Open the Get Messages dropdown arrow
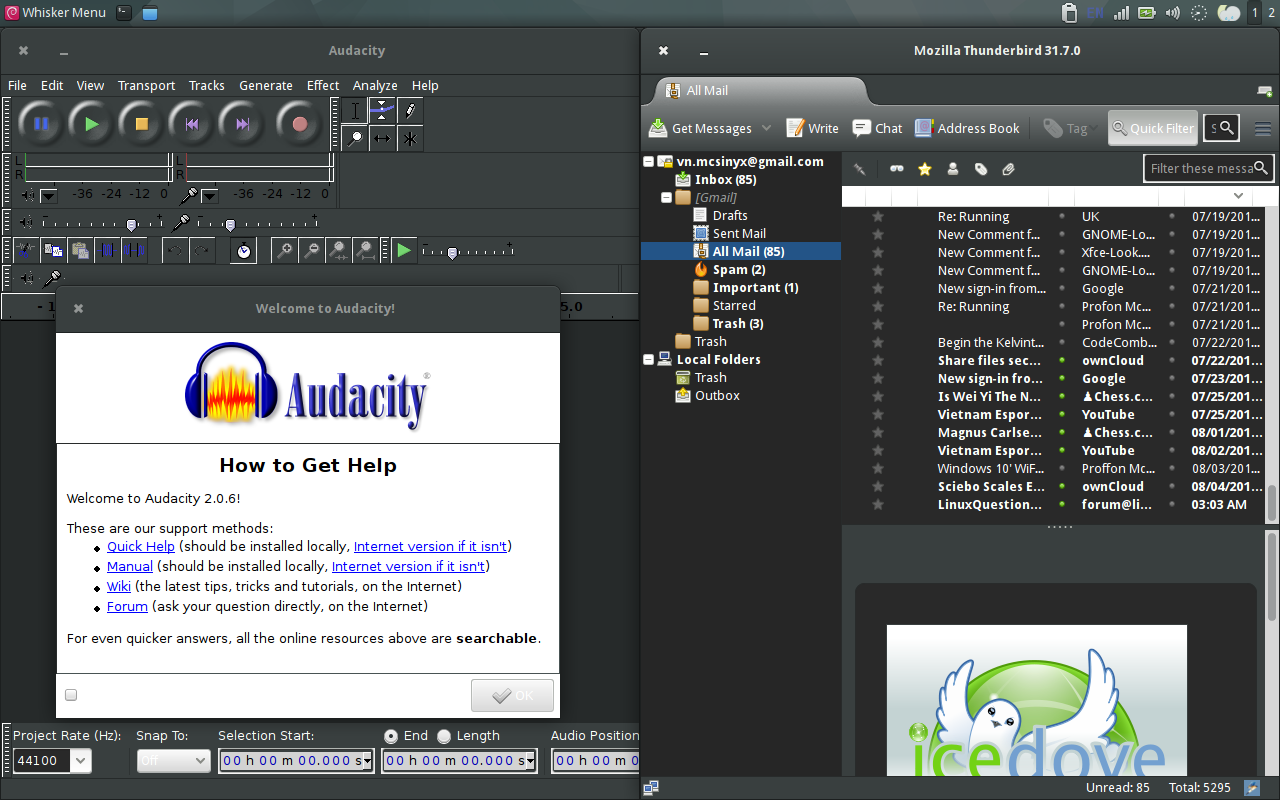The height and width of the screenshot is (800, 1280). (766, 128)
